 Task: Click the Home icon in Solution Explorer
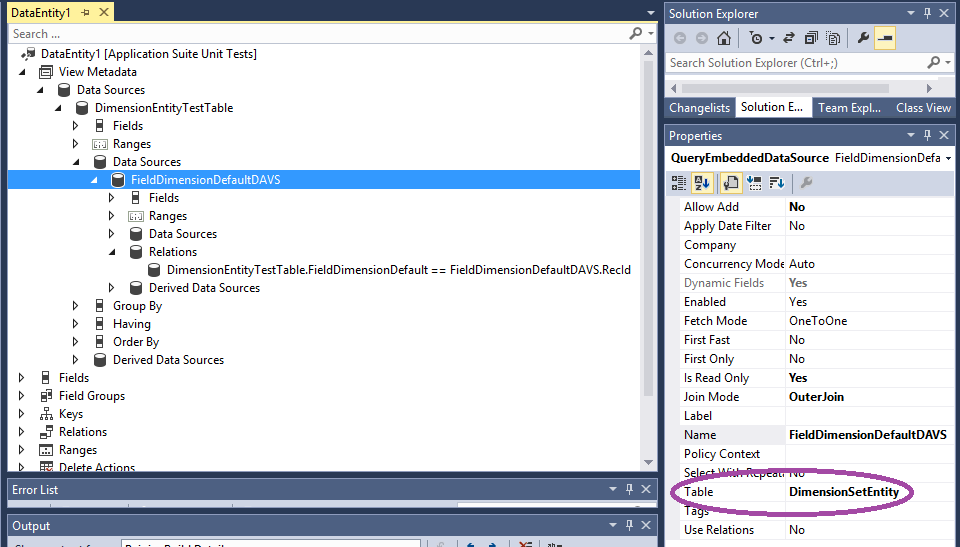(x=724, y=38)
